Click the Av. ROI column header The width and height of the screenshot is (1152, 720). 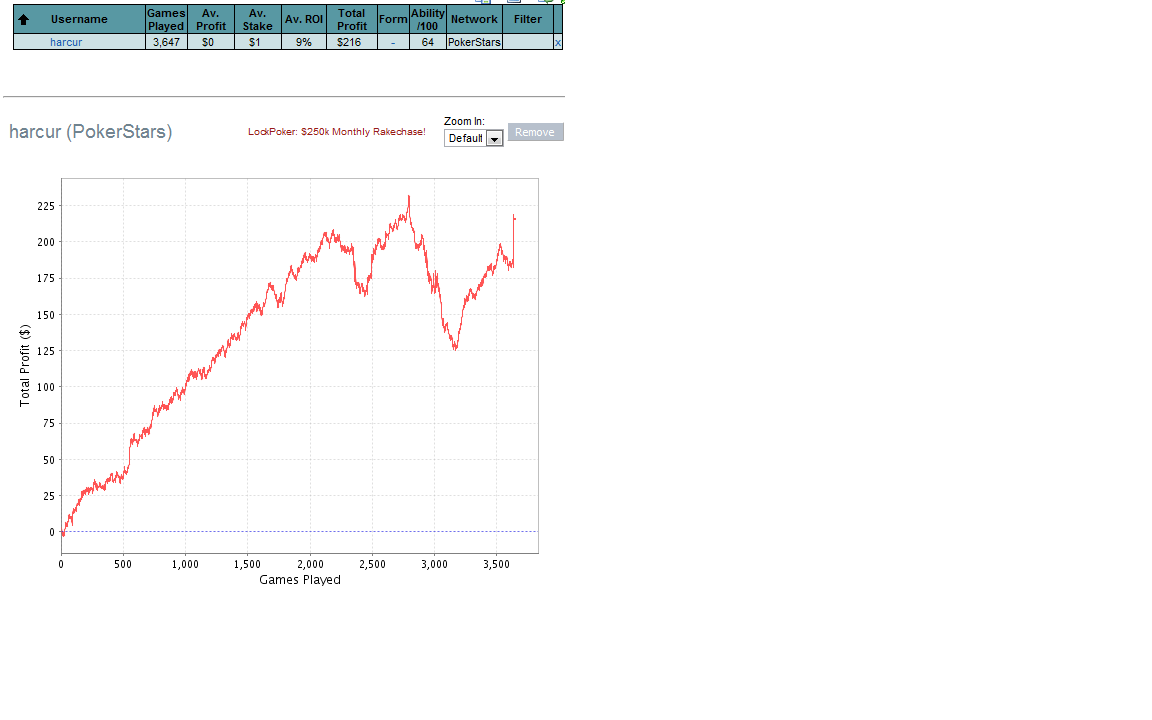point(304,20)
